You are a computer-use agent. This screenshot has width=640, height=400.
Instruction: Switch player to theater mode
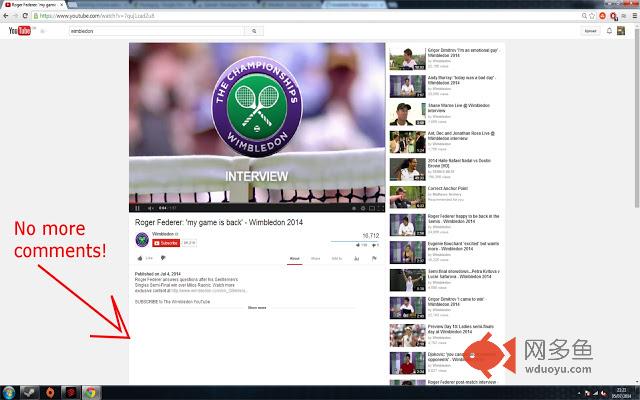[x=372, y=208]
